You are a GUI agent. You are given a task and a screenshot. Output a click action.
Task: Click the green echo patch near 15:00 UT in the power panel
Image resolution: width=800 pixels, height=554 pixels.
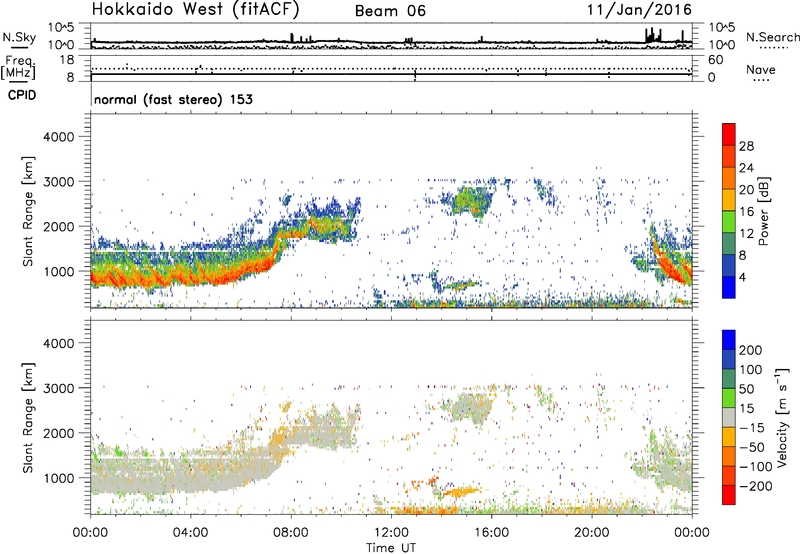(470, 200)
